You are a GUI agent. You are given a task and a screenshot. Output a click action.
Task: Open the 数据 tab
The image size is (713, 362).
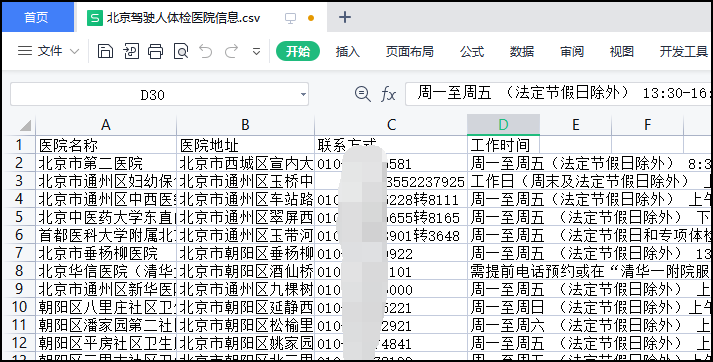tap(522, 51)
